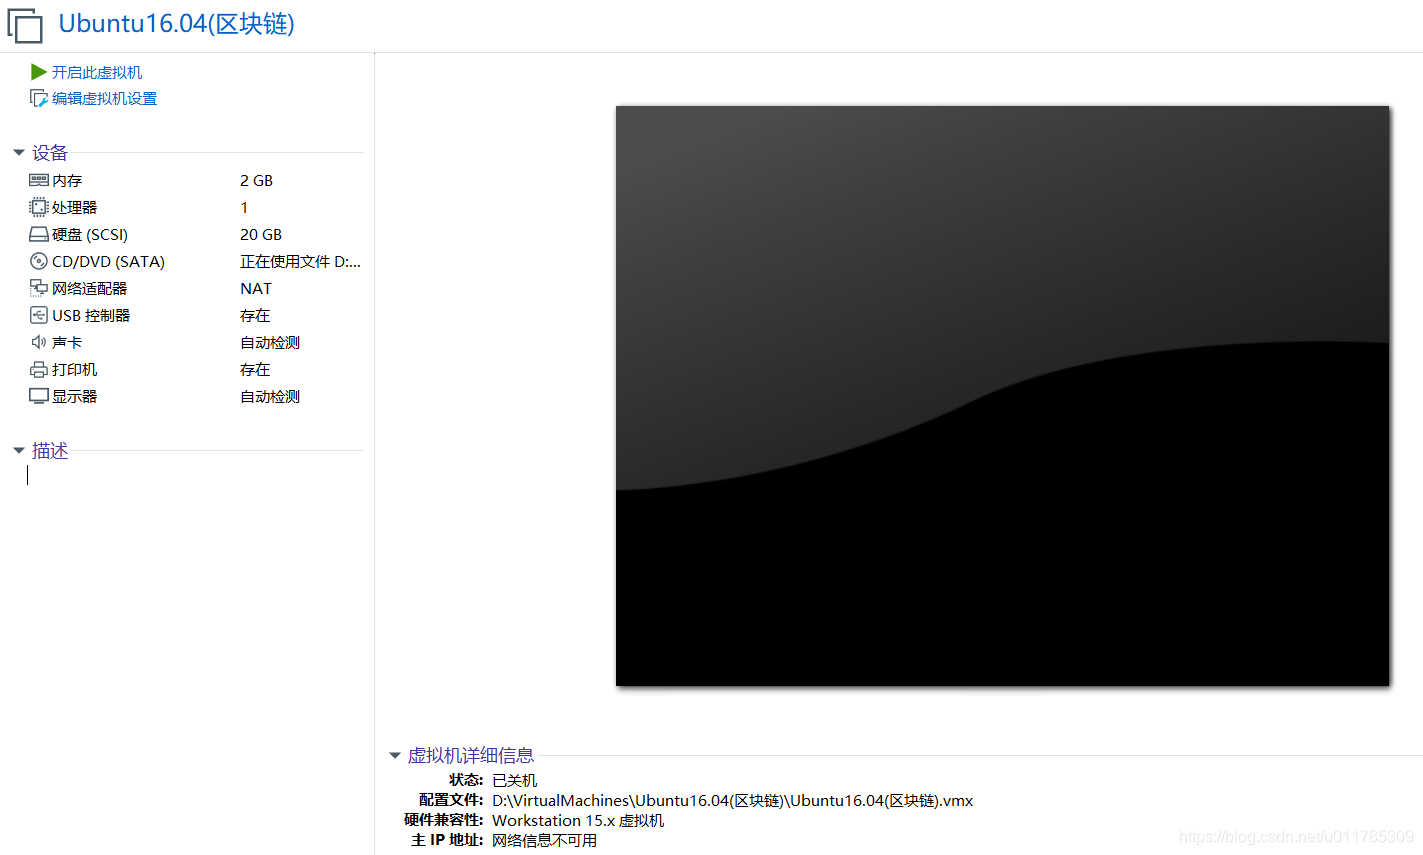
Task: Select the 打印机 printer row
Action: pos(196,369)
